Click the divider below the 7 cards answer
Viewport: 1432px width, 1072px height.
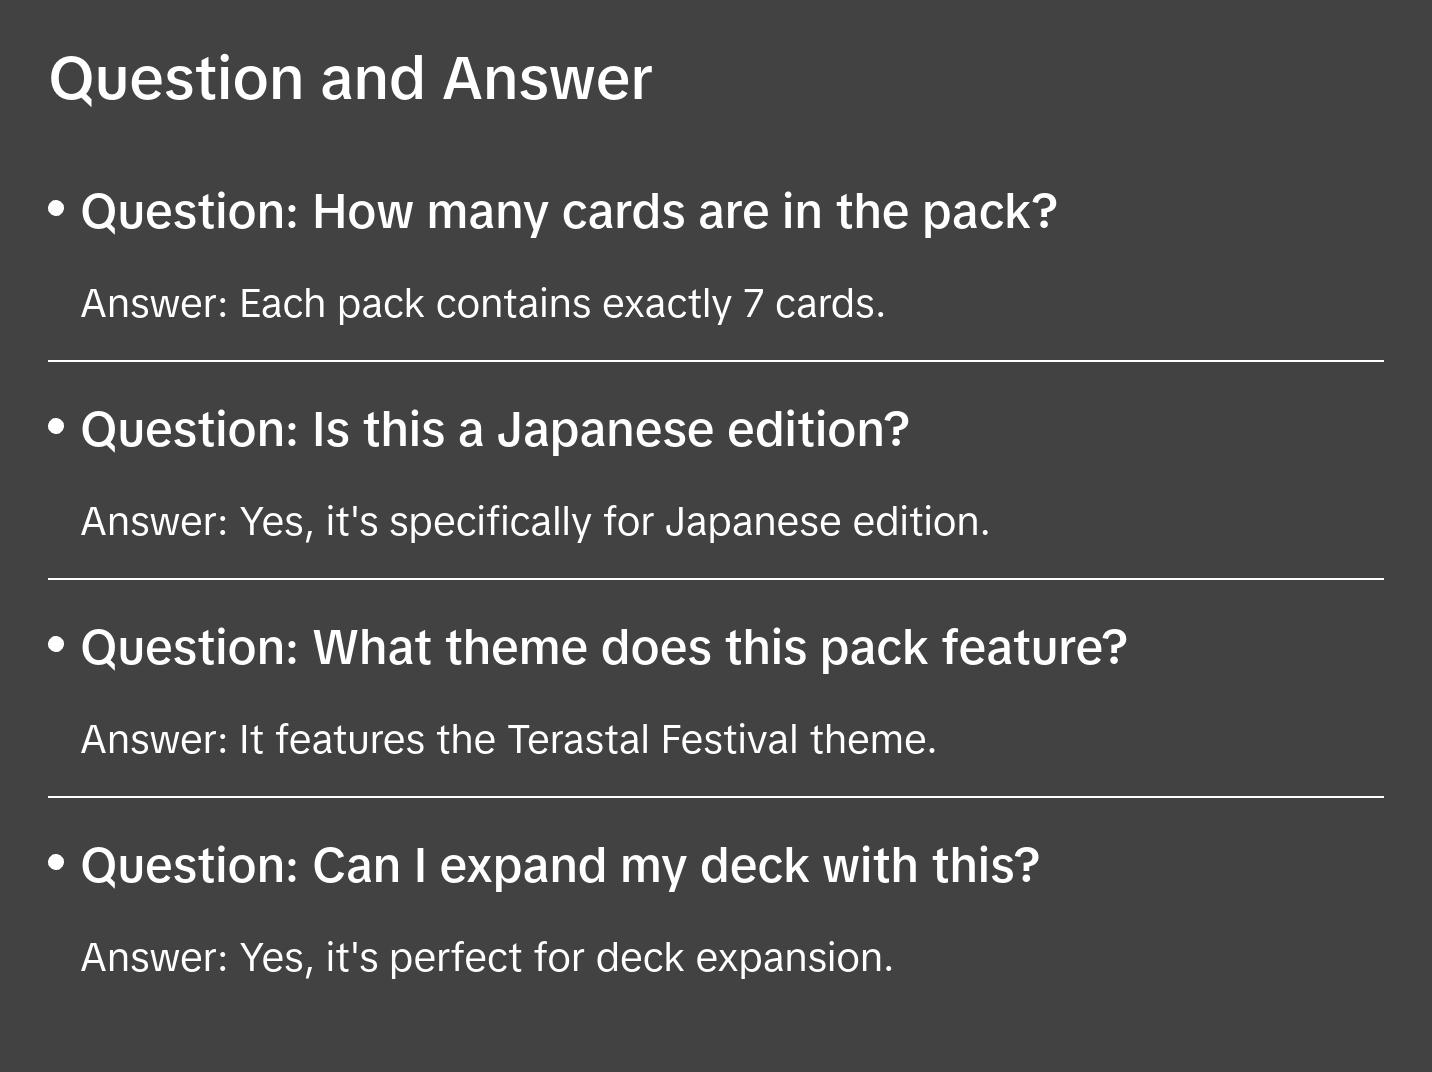point(716,361)
